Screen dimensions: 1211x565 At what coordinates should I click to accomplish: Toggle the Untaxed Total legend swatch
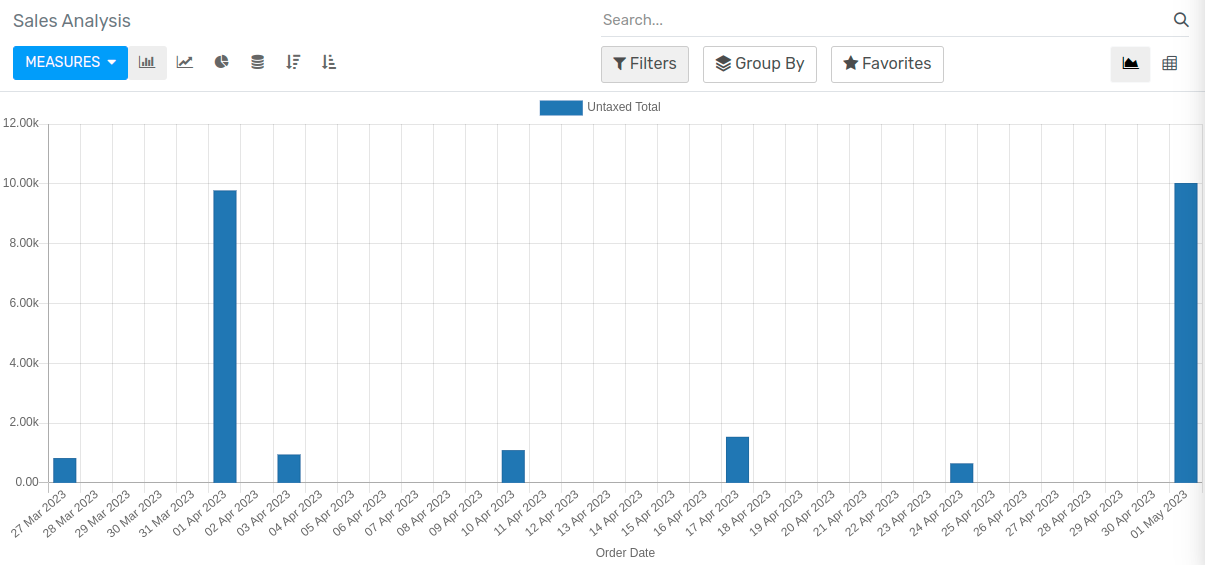pos(561,108)
